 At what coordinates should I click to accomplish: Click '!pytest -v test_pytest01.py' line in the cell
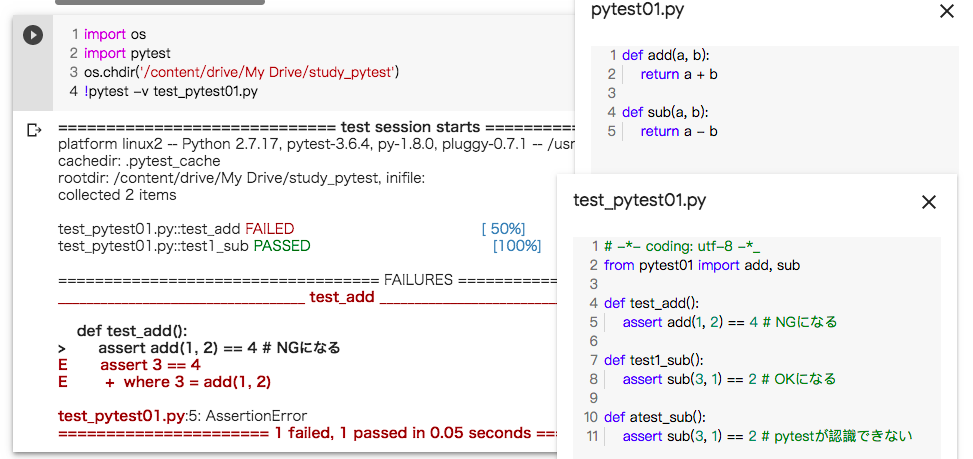pos(171,92)
